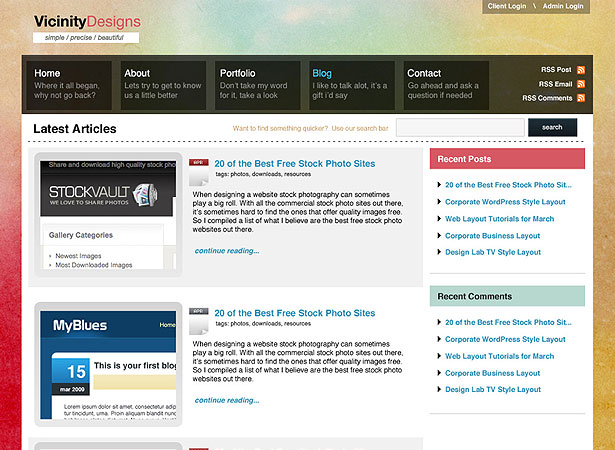Click the Client Login link

pyautogui.click(x=507, y=6)
